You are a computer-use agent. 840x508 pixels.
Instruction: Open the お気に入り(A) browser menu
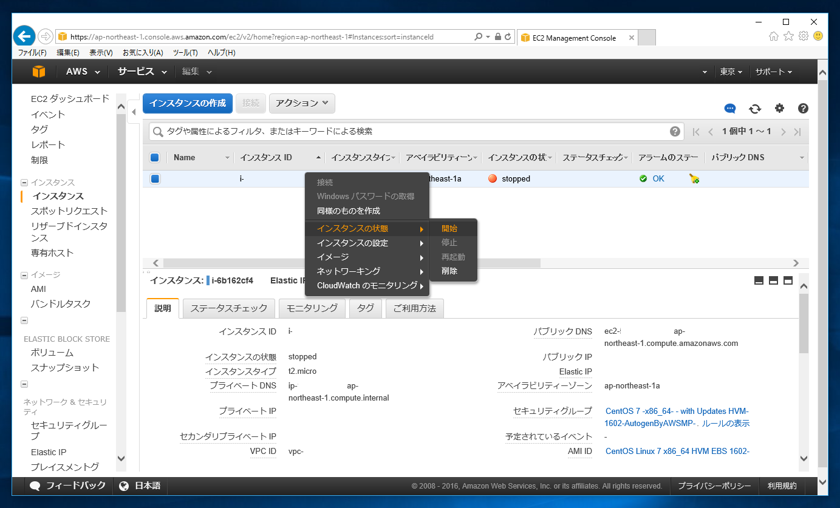tap(142, 53)
